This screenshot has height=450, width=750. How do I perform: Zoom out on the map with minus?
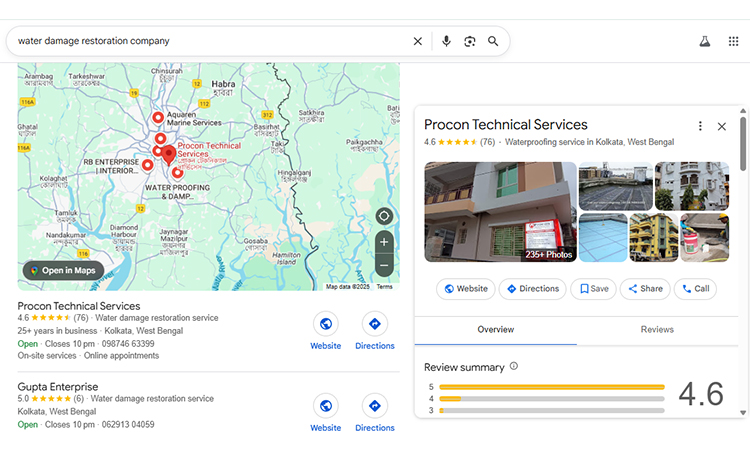point(384,265)
